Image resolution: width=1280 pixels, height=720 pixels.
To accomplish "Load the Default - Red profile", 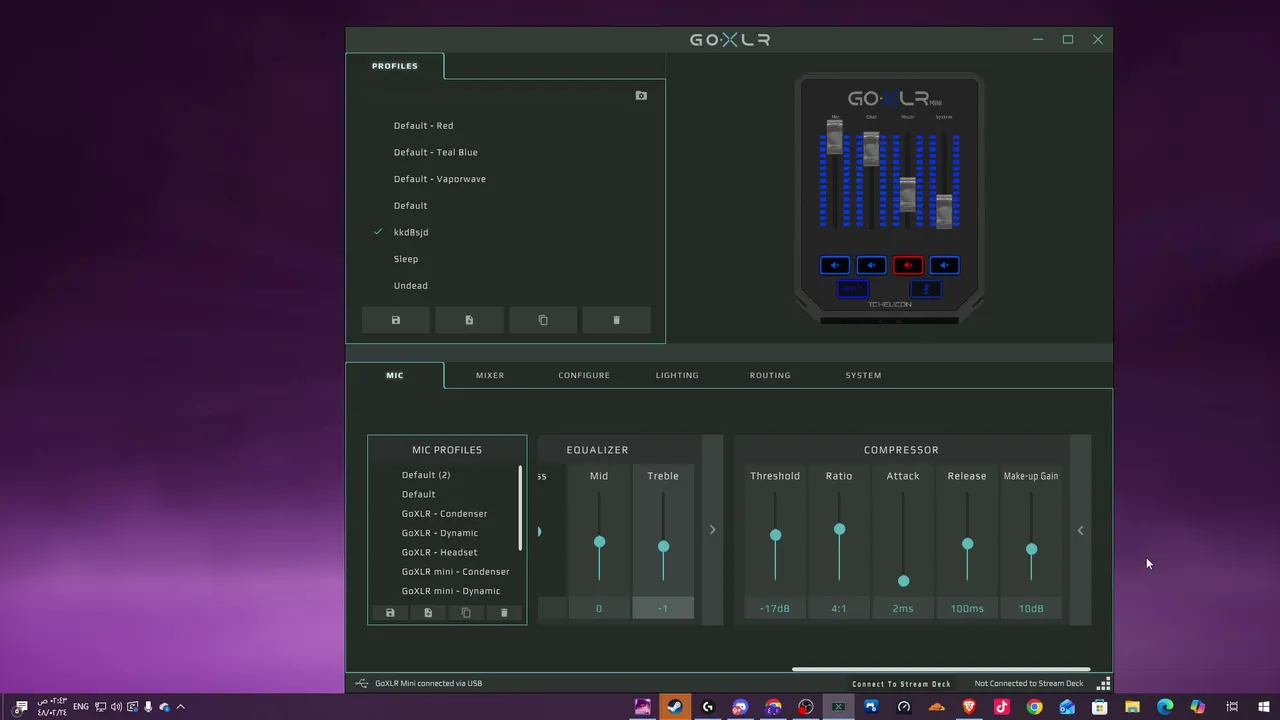I will point(423,126).
